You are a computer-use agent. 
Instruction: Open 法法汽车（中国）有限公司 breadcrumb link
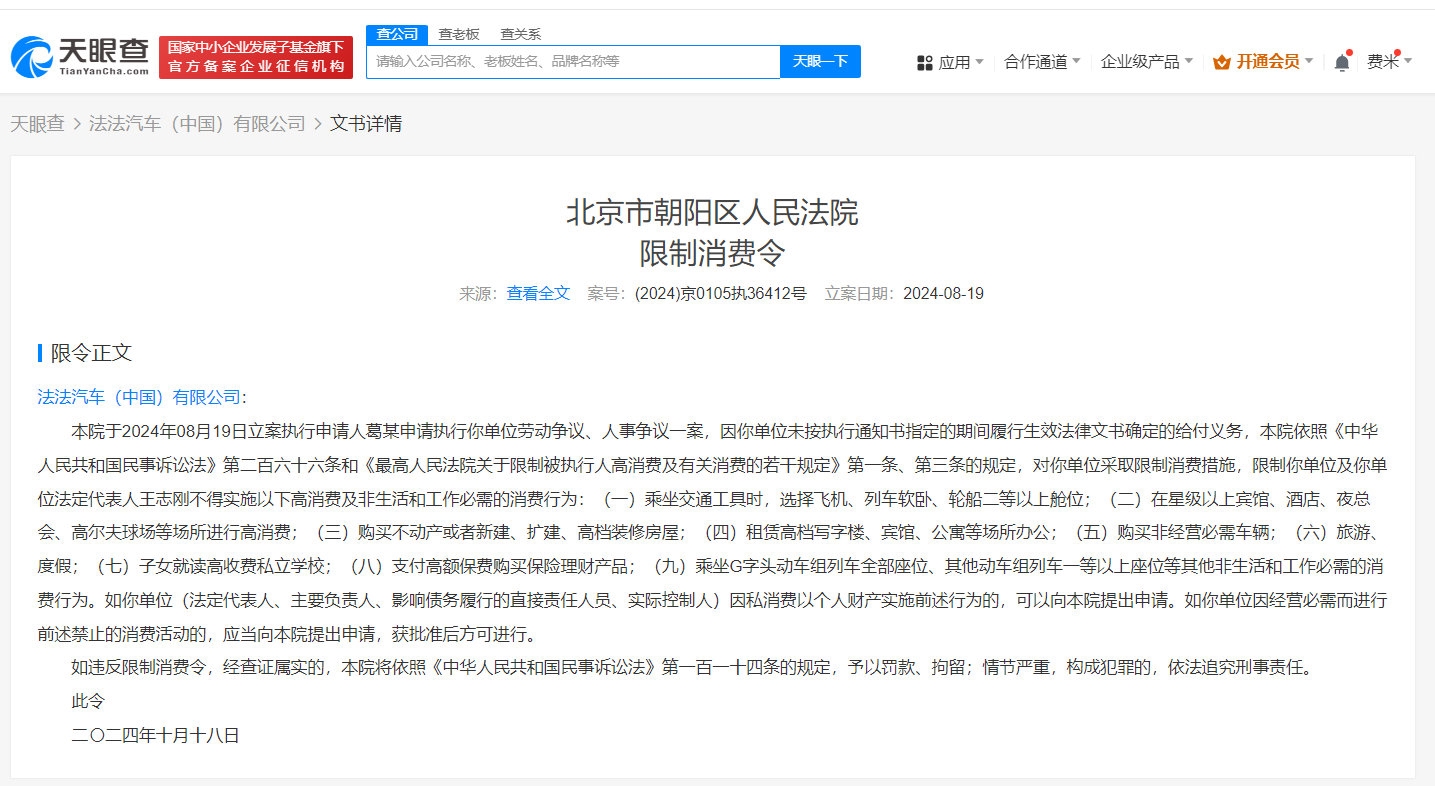point(197,124)
